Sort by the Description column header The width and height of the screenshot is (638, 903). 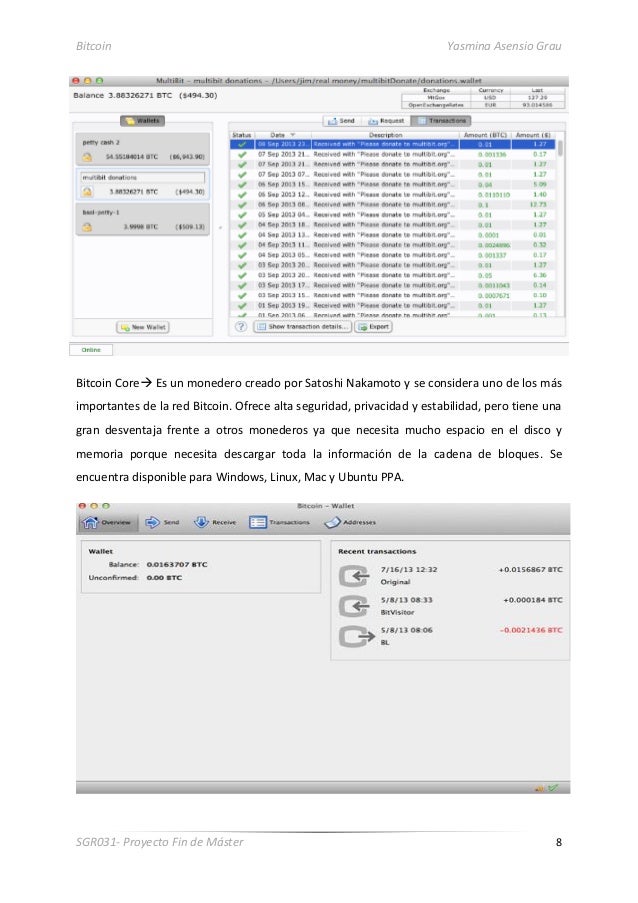click(385, 135)
